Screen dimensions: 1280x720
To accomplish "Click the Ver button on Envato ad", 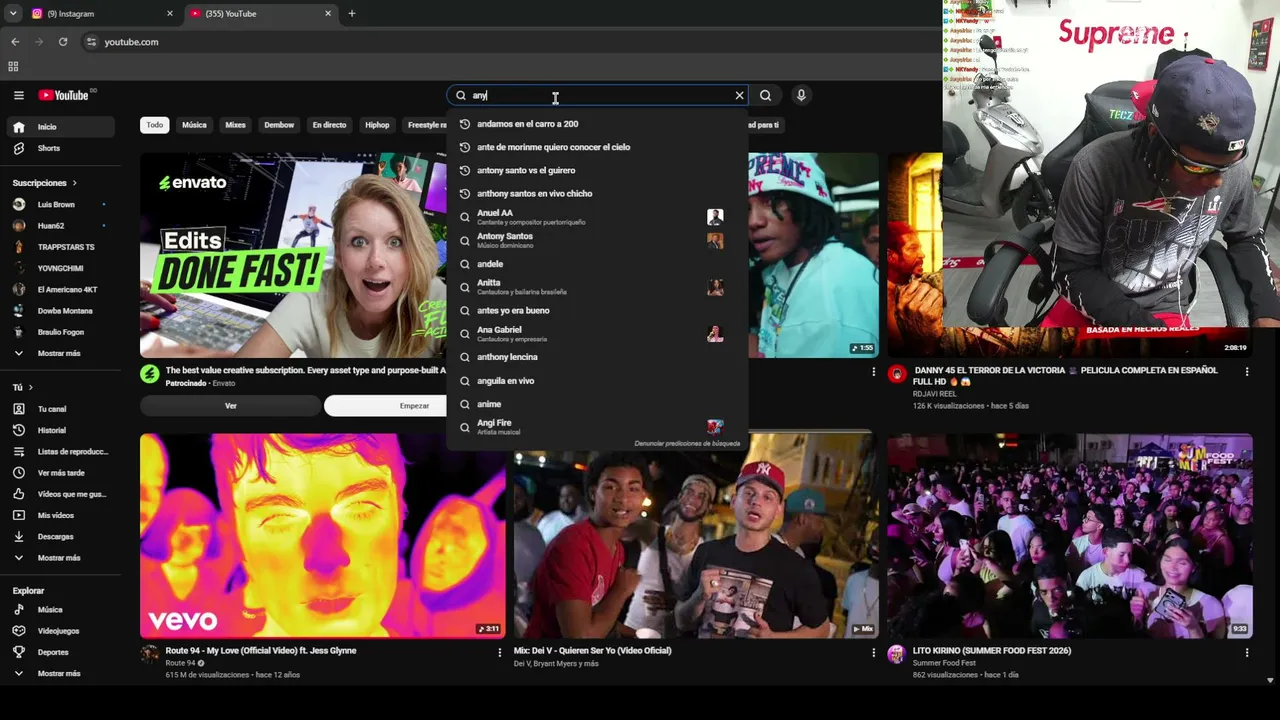I will click(231, 405).
